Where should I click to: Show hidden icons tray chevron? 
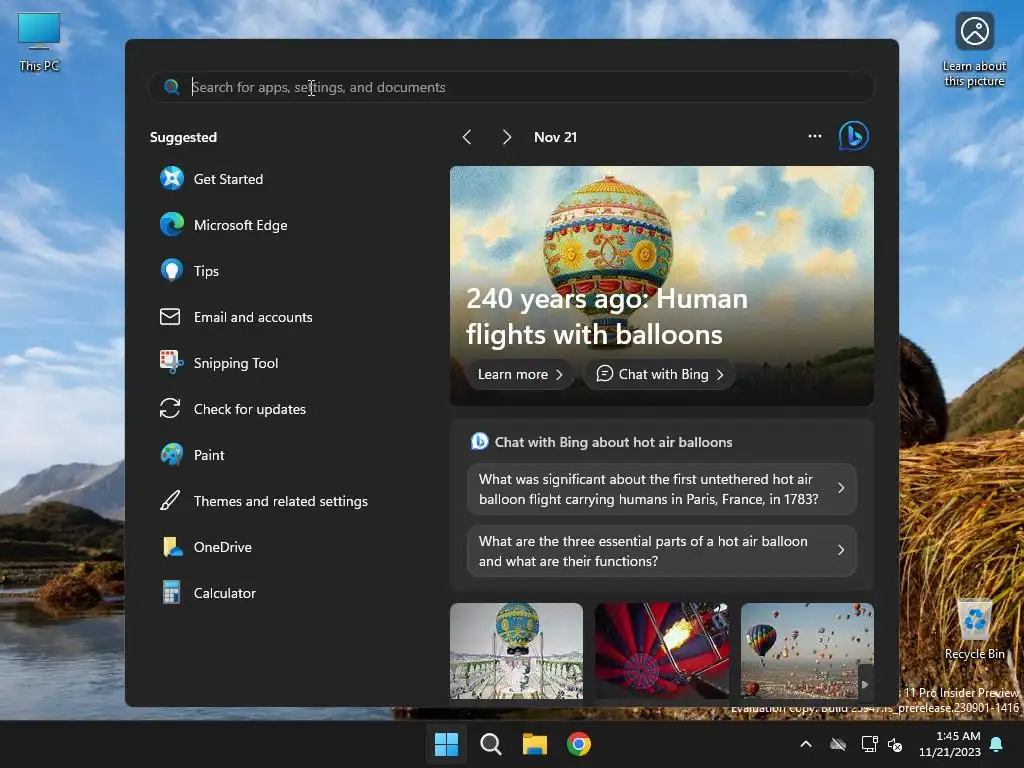pyautogui.click(x=806, y=744)
